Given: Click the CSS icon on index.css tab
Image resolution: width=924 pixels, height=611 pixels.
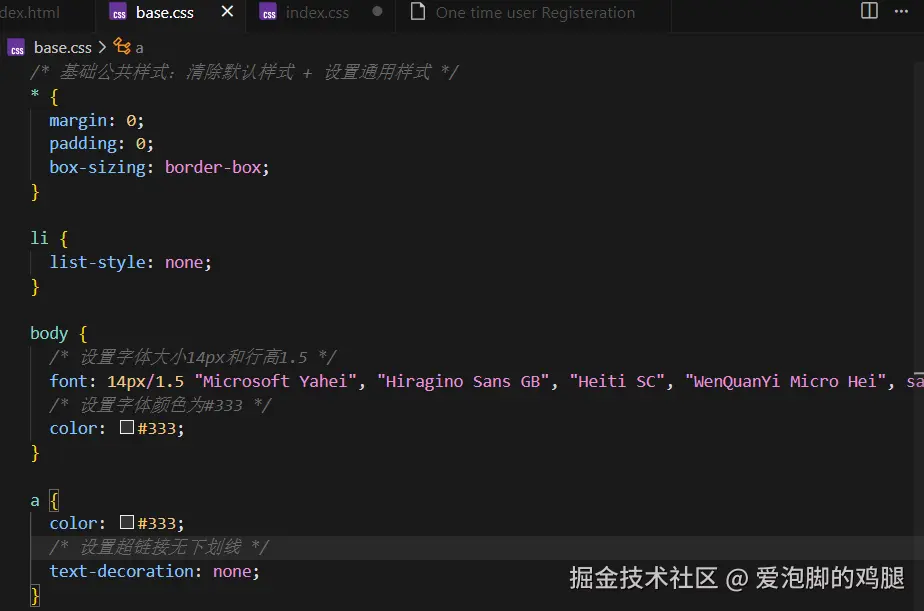Looking at the screenshot, I should 269,13.
